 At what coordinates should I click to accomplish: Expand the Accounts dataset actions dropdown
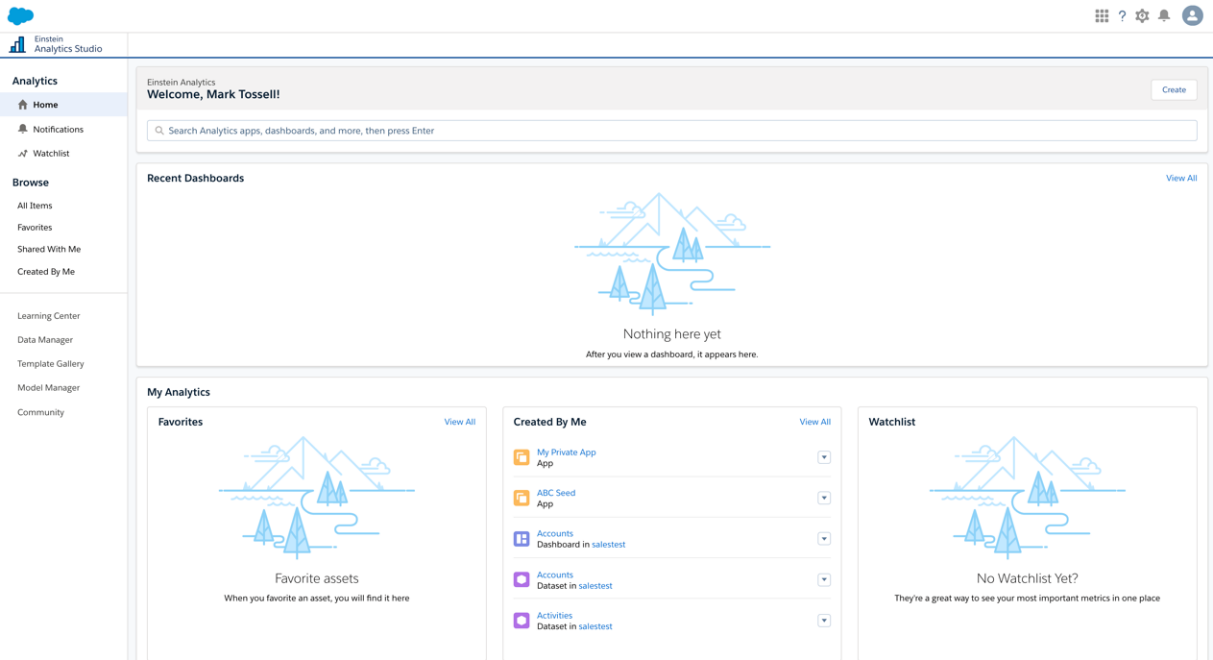click(x=824, y=580)
